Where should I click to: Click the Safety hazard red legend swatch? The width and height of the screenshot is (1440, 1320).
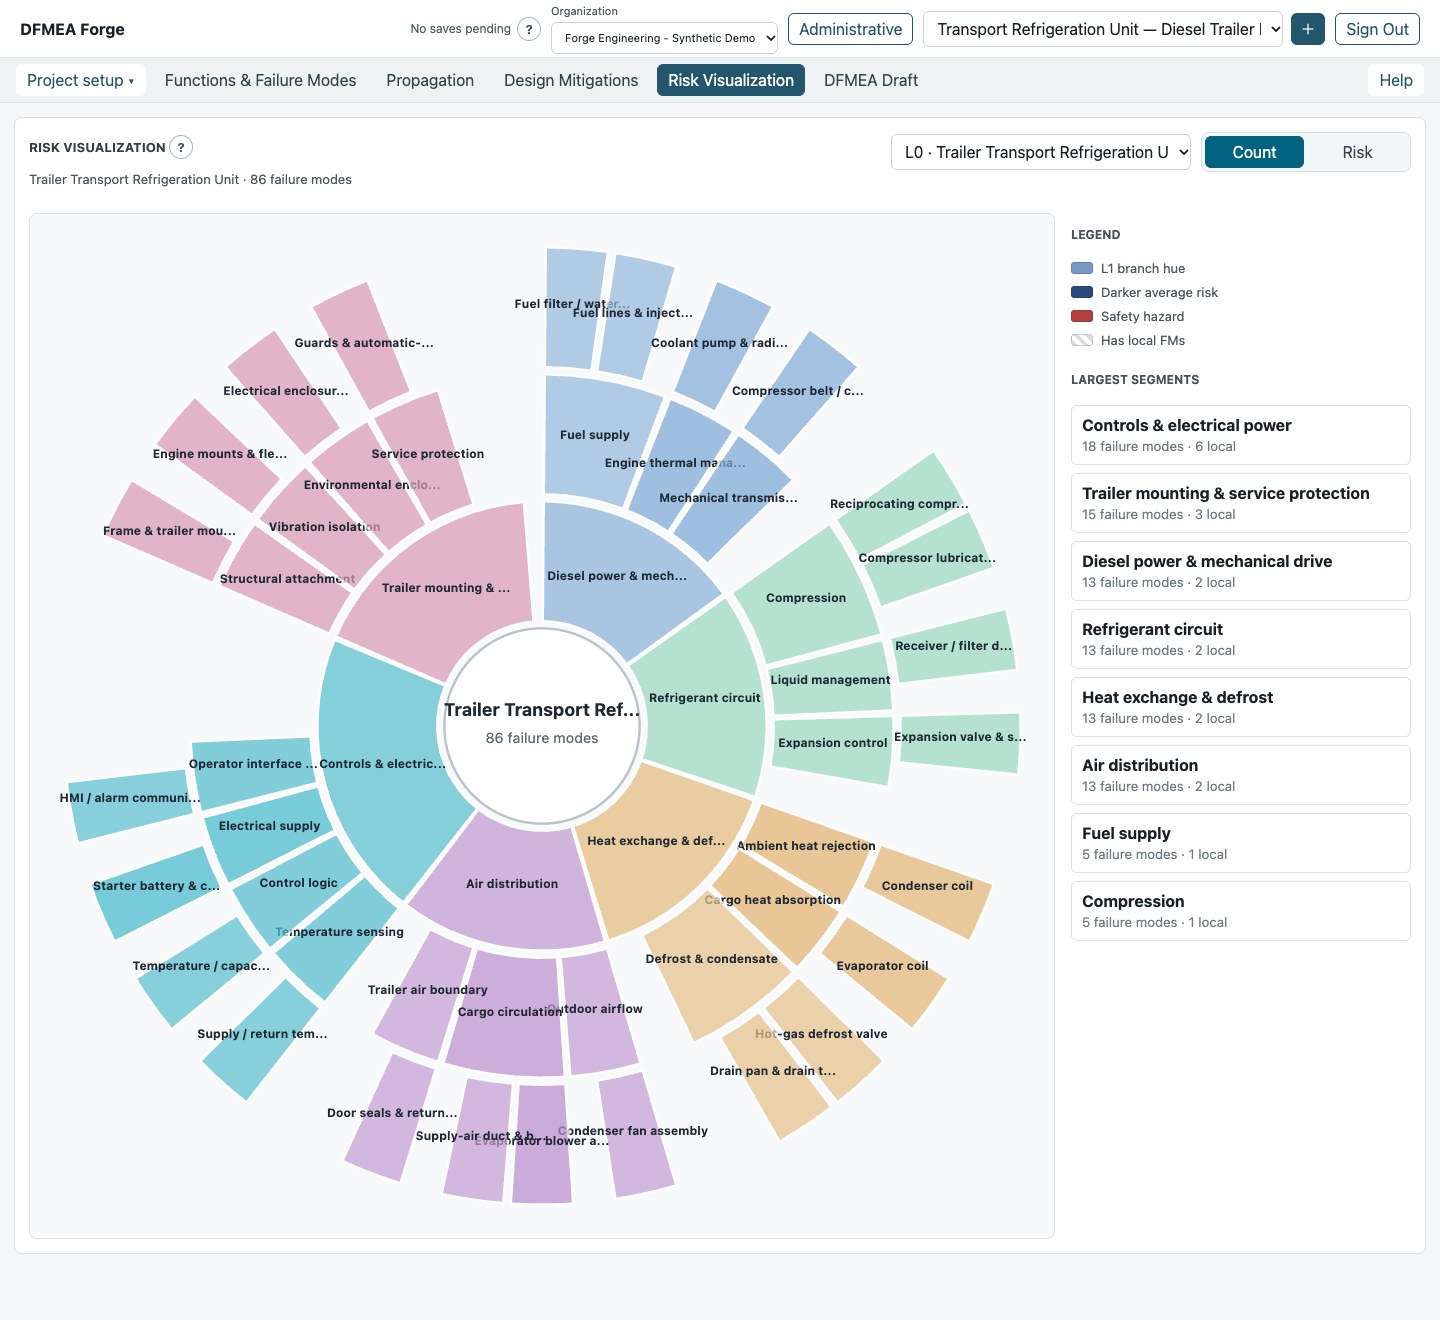point(1082,316)
